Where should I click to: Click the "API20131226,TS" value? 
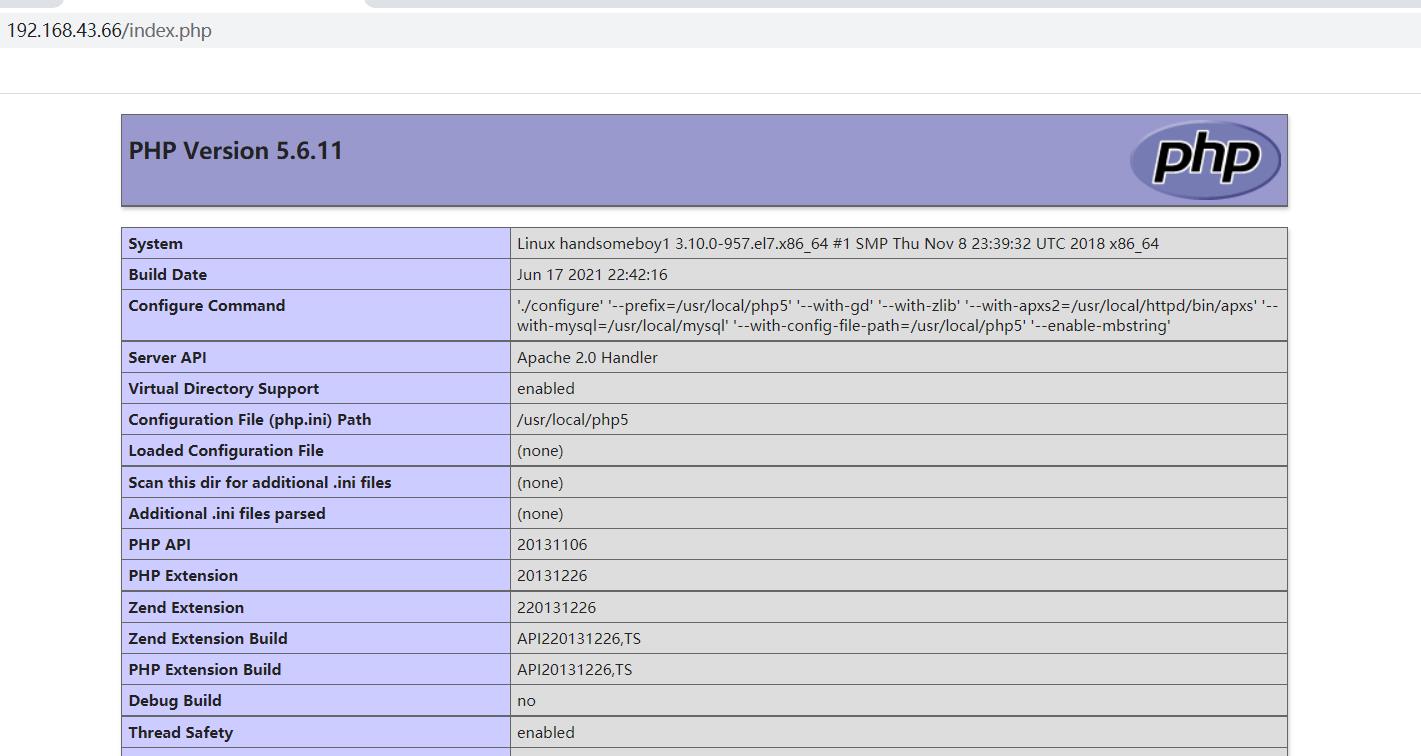575,670
